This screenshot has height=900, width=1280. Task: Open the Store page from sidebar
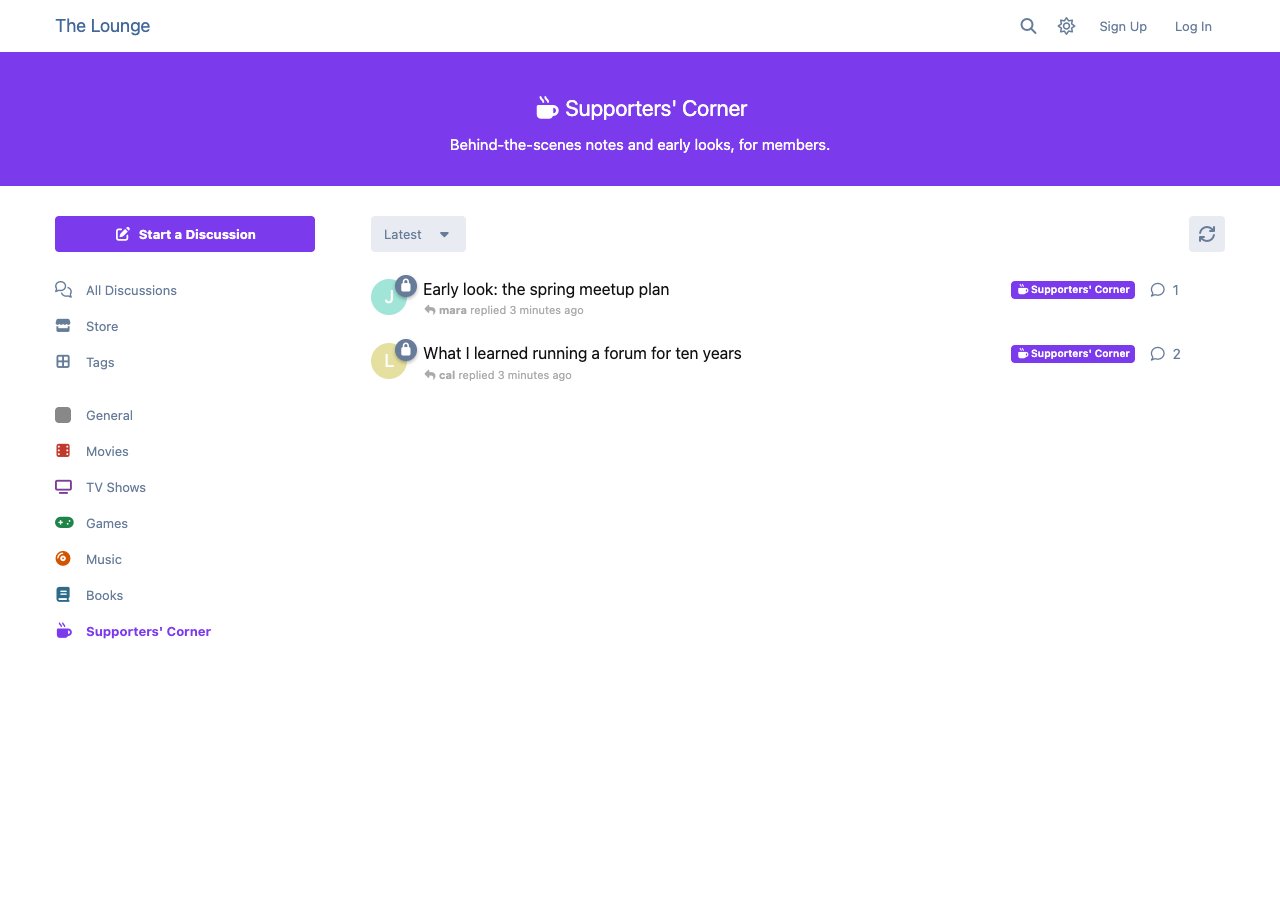102,326
